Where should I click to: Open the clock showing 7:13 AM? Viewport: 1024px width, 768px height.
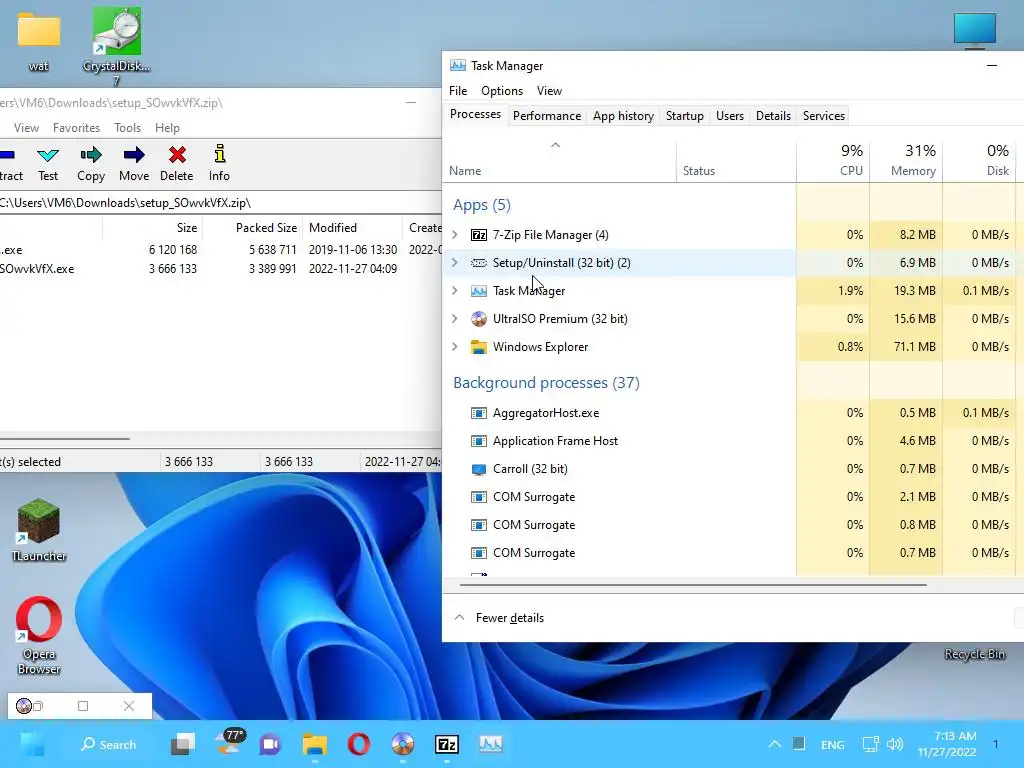pyautogui.click(x=947, y=744)
